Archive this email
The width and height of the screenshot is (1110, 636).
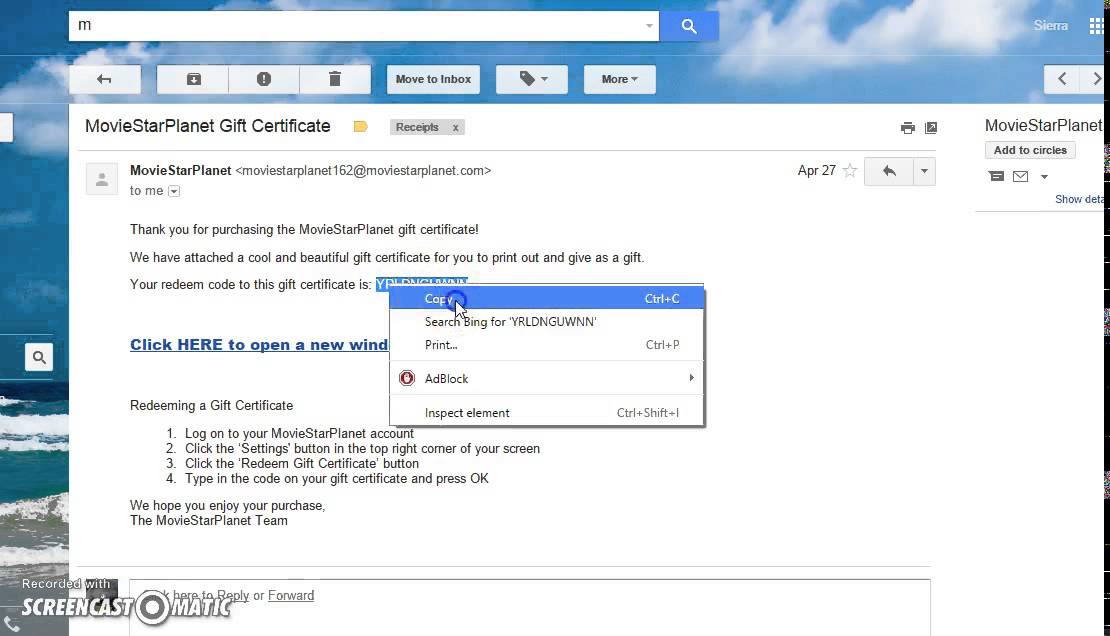pyautogui.click(x=193, y=79)
